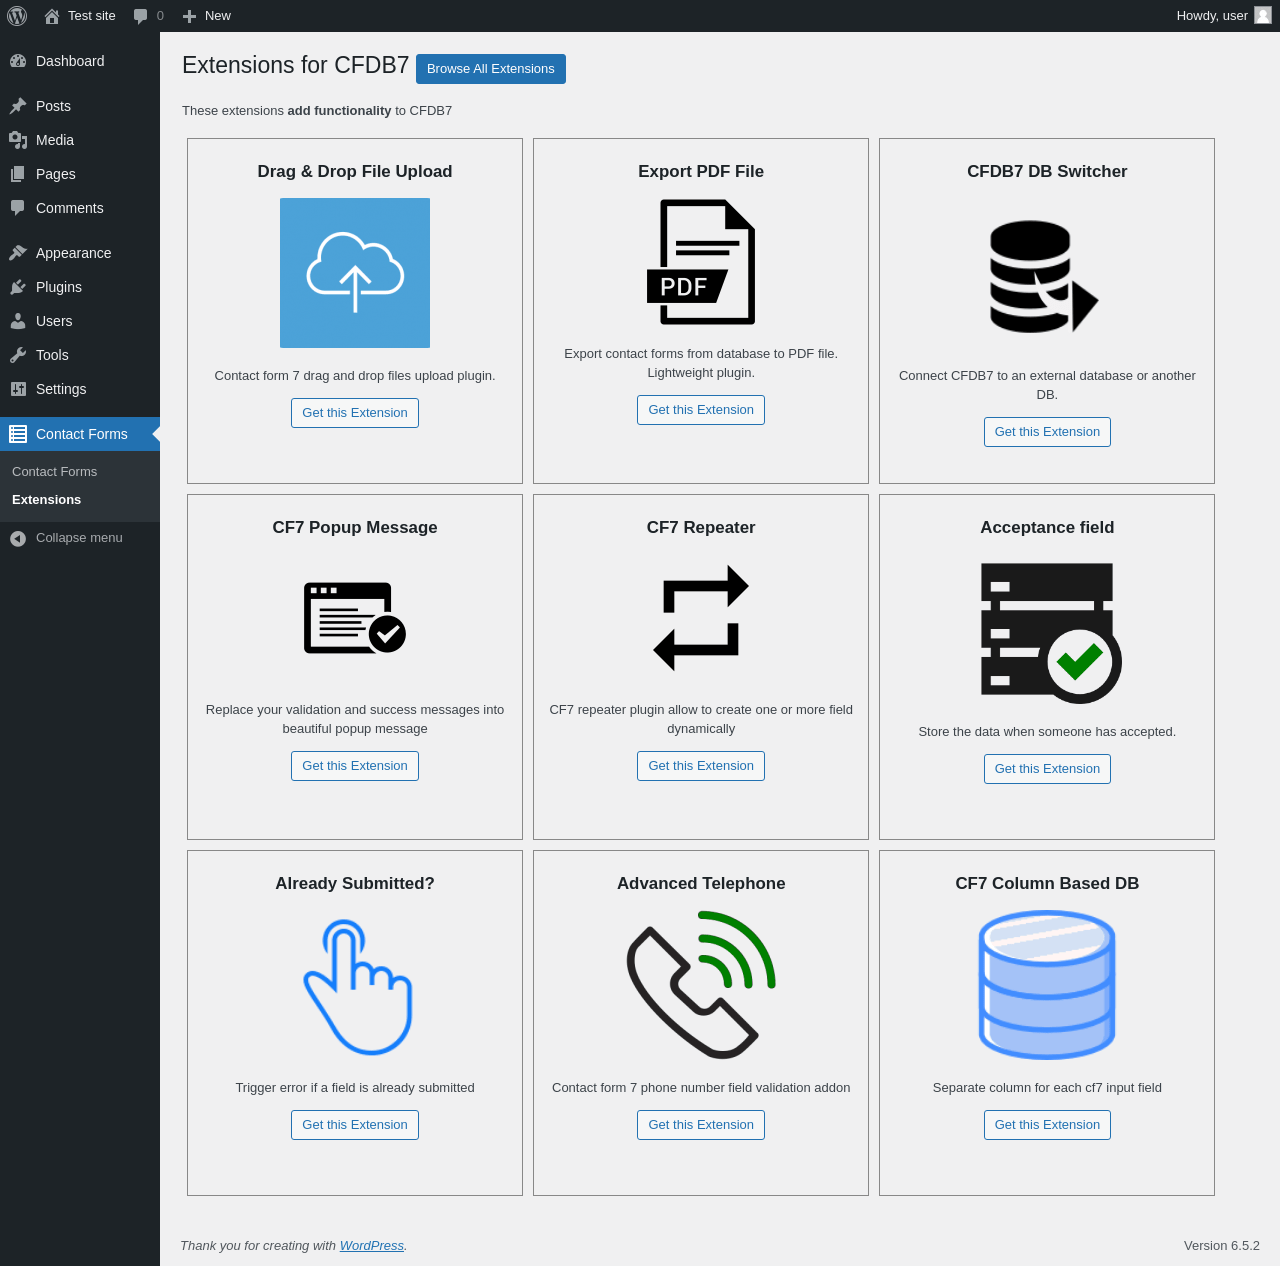Click the CF7 Column Based DB cylinder icon
The width and height of the screenshot is (1280, 1266).
point(1047,985)
